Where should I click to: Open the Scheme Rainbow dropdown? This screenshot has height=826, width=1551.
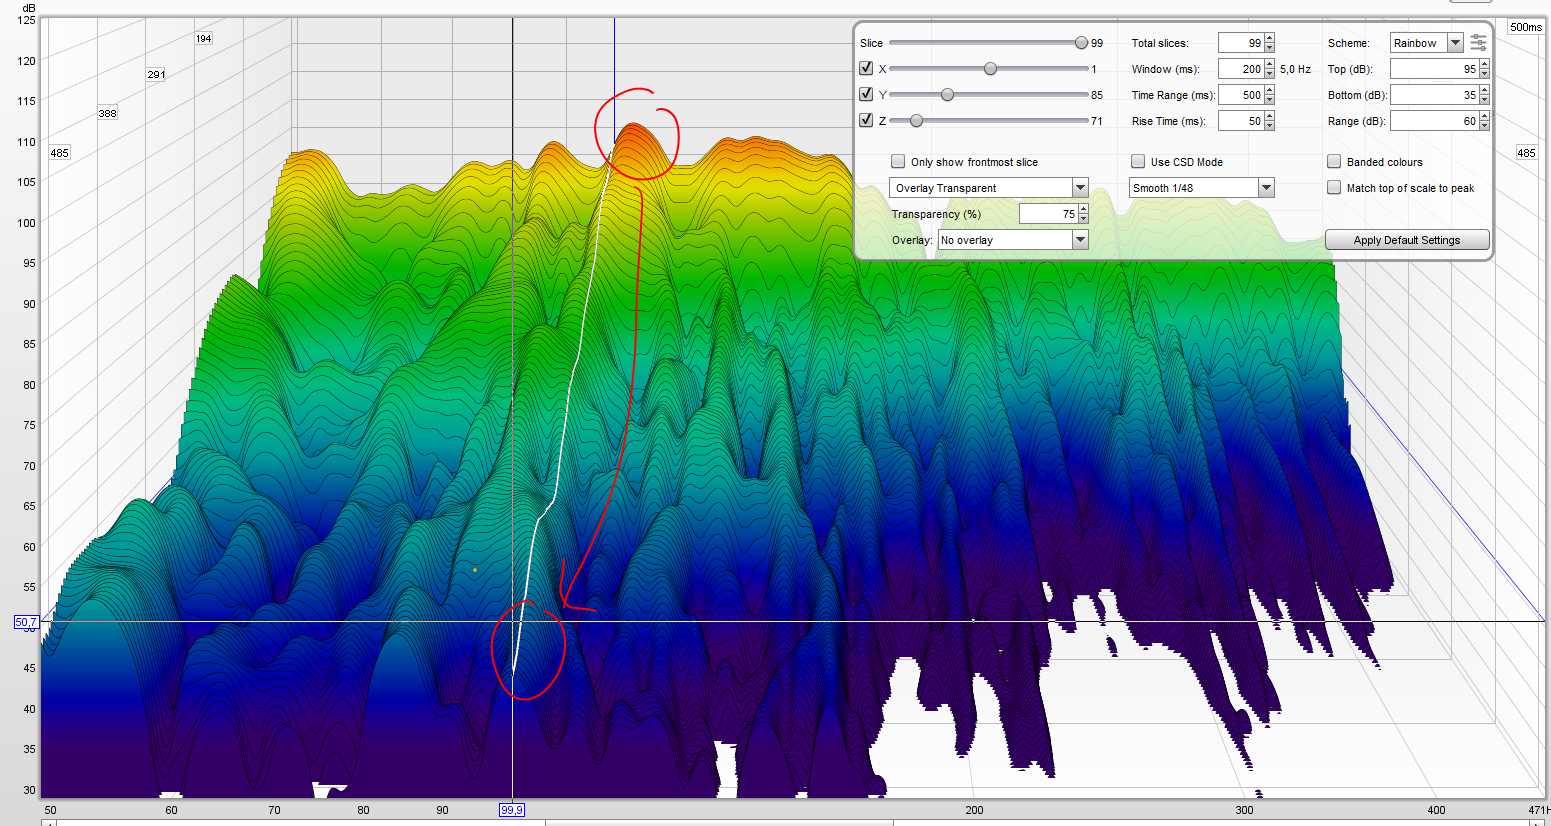pos(1427,43)
